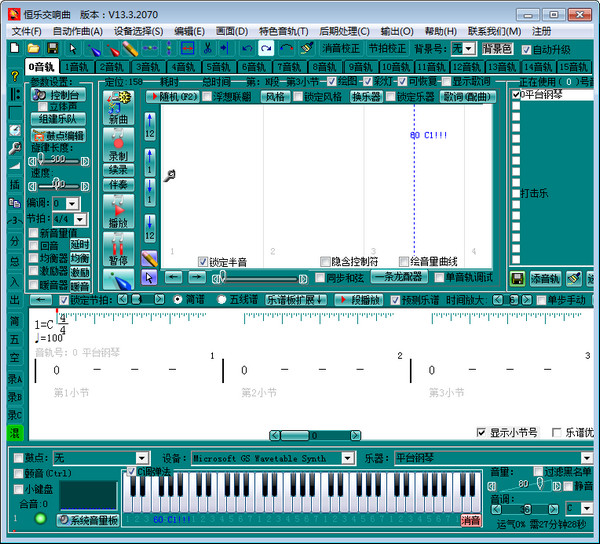Screen dimensions: 600x544
Task: Toggle the 锁定半音 checkbox
Action: coord(203,261)
